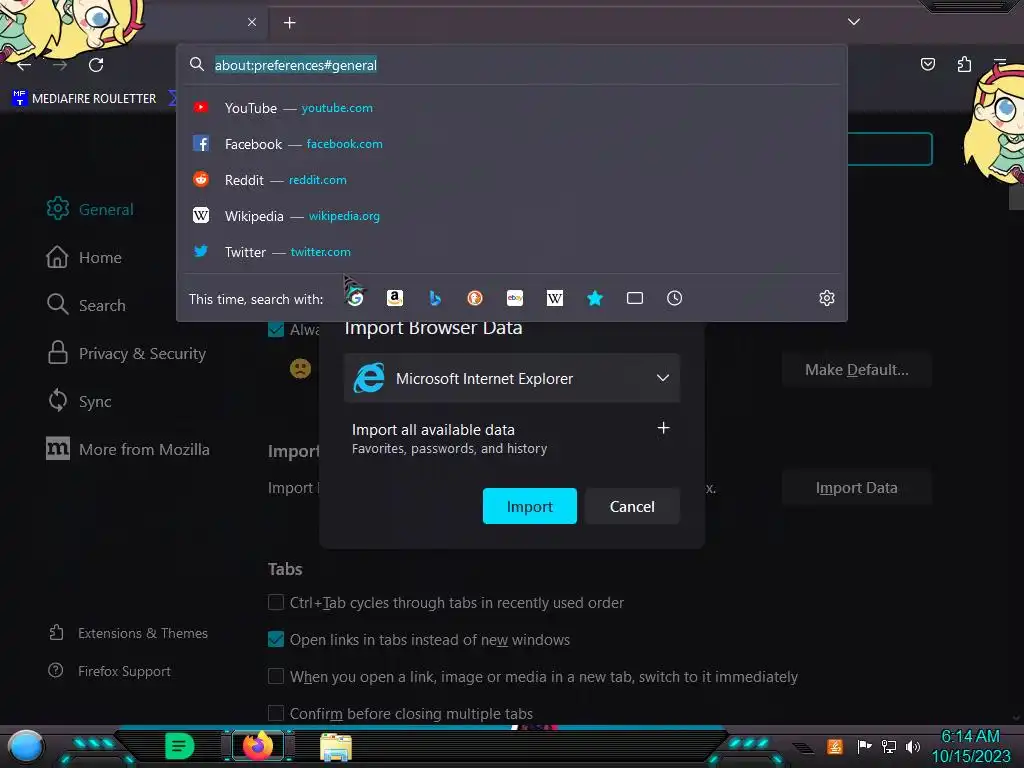1024x768 pixels.
Task: Select the Reddit suggestion
Action: click(513, 180)
